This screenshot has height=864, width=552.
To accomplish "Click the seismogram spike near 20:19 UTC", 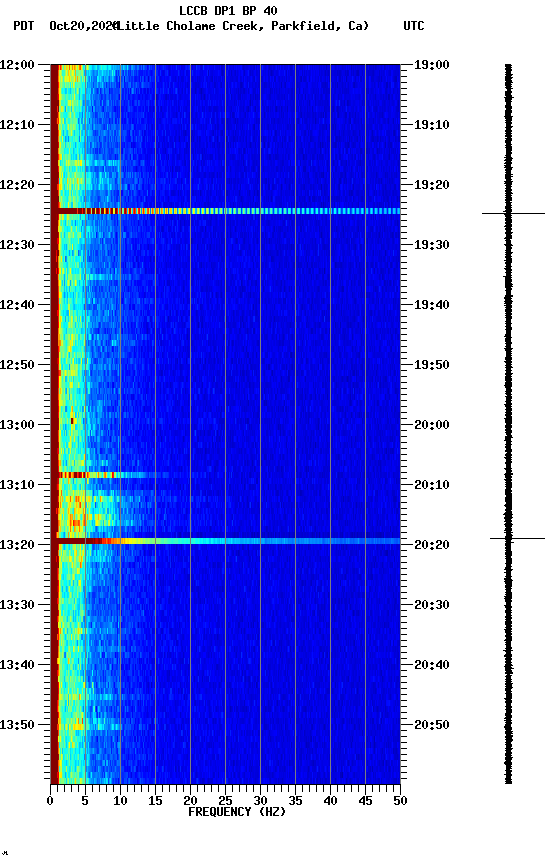I will [x=517, y=538].
